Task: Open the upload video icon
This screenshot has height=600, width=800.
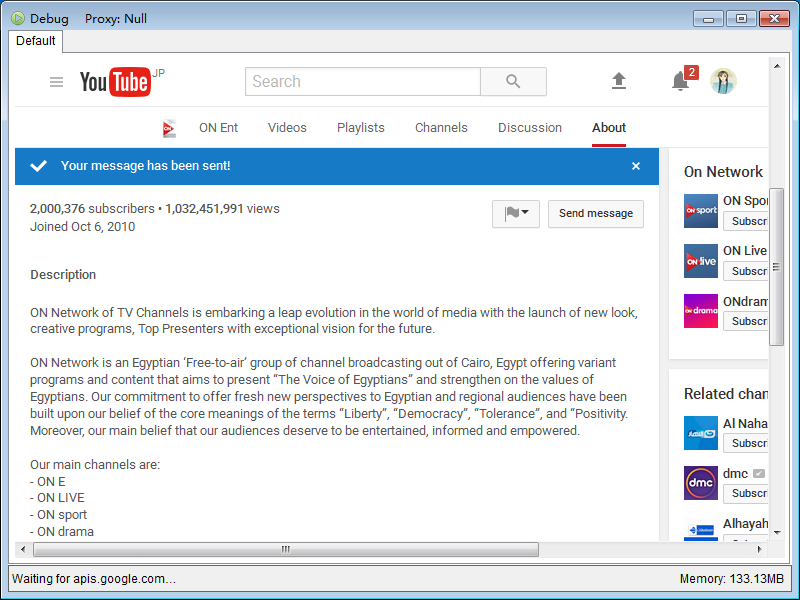Action: (619, 81)
